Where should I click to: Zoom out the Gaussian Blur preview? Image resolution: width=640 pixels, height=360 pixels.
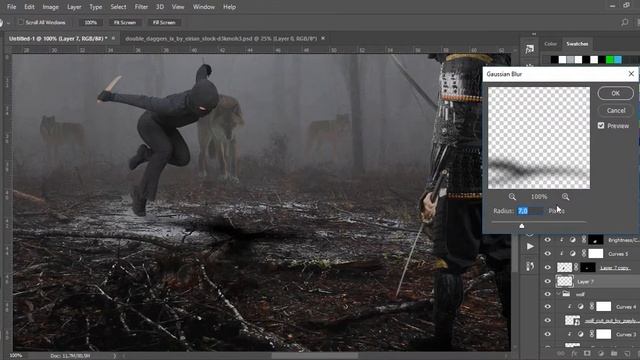pos(512,197)
